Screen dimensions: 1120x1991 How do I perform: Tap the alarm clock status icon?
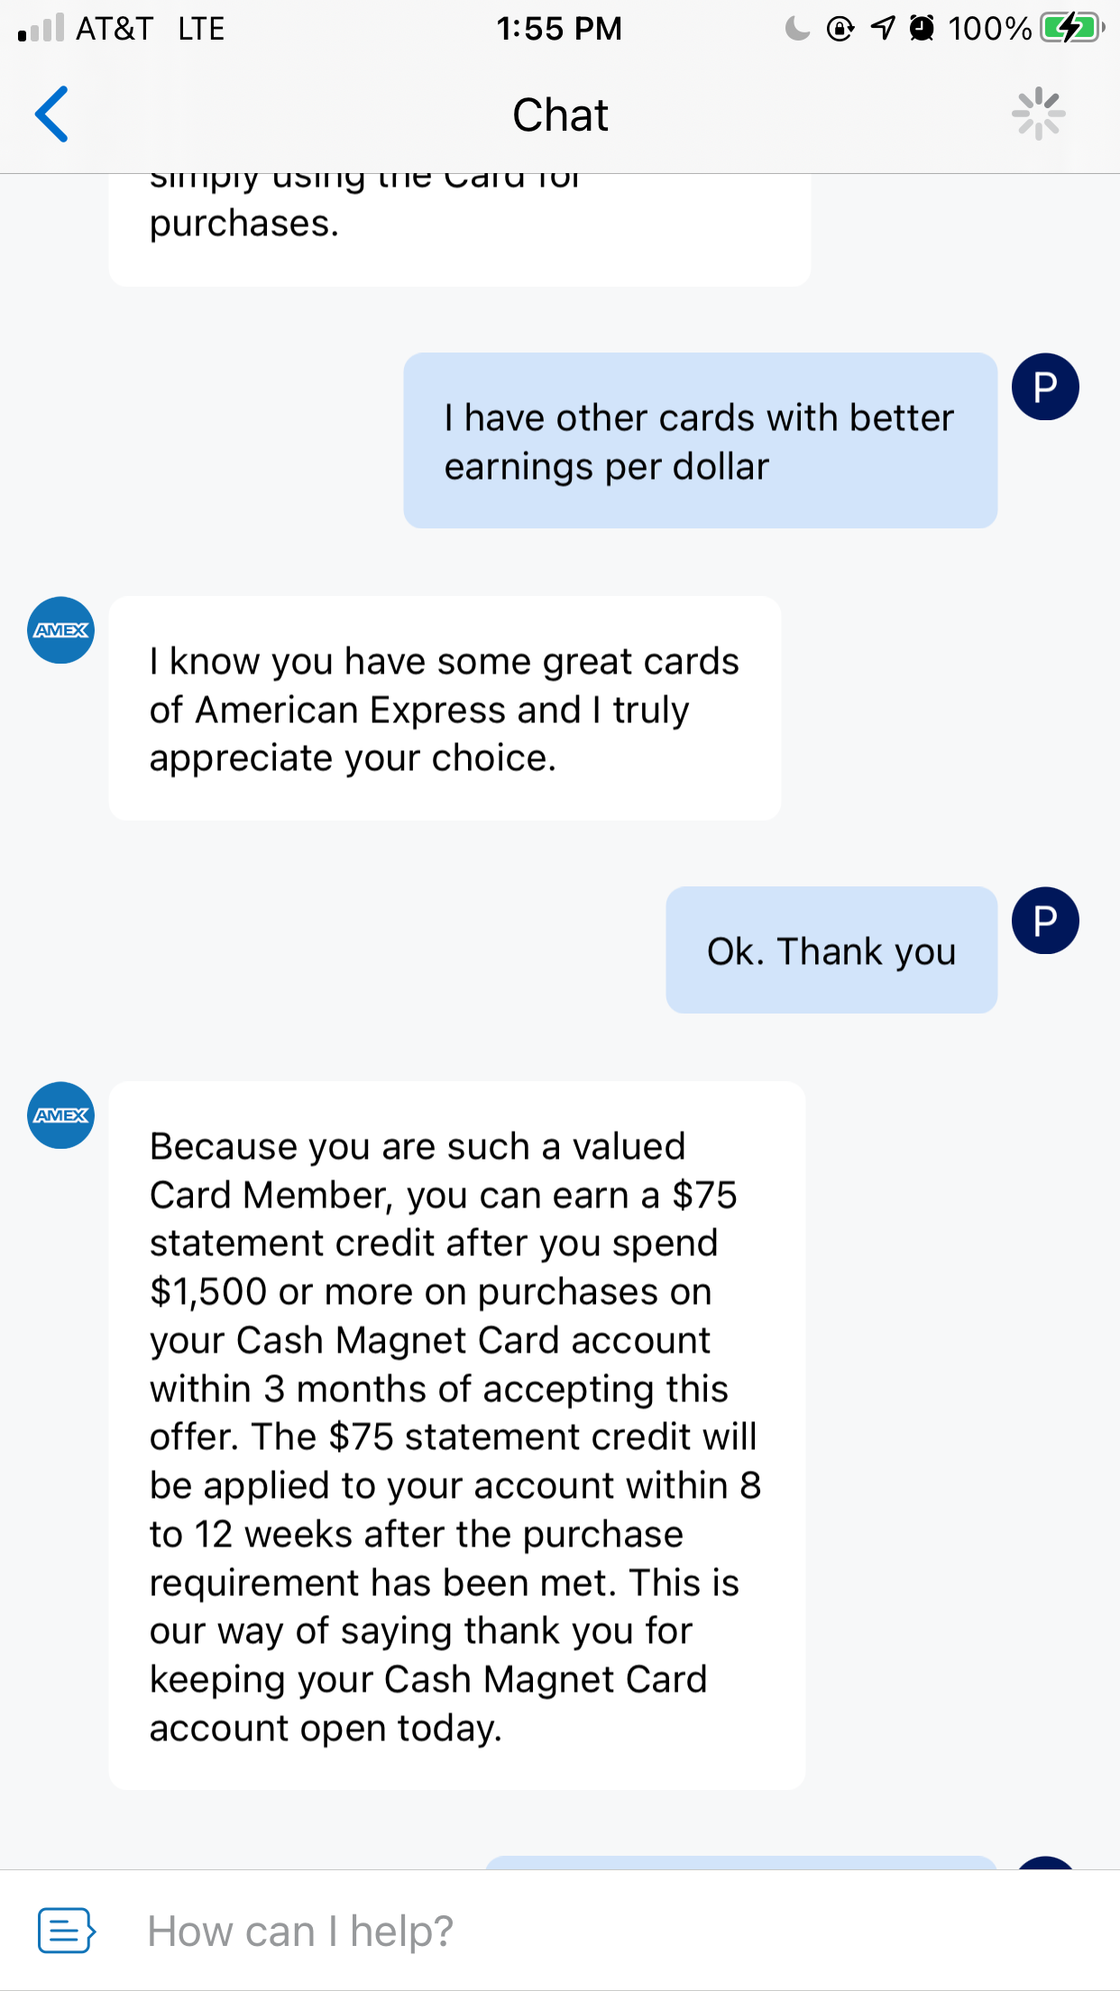[922, 28]
